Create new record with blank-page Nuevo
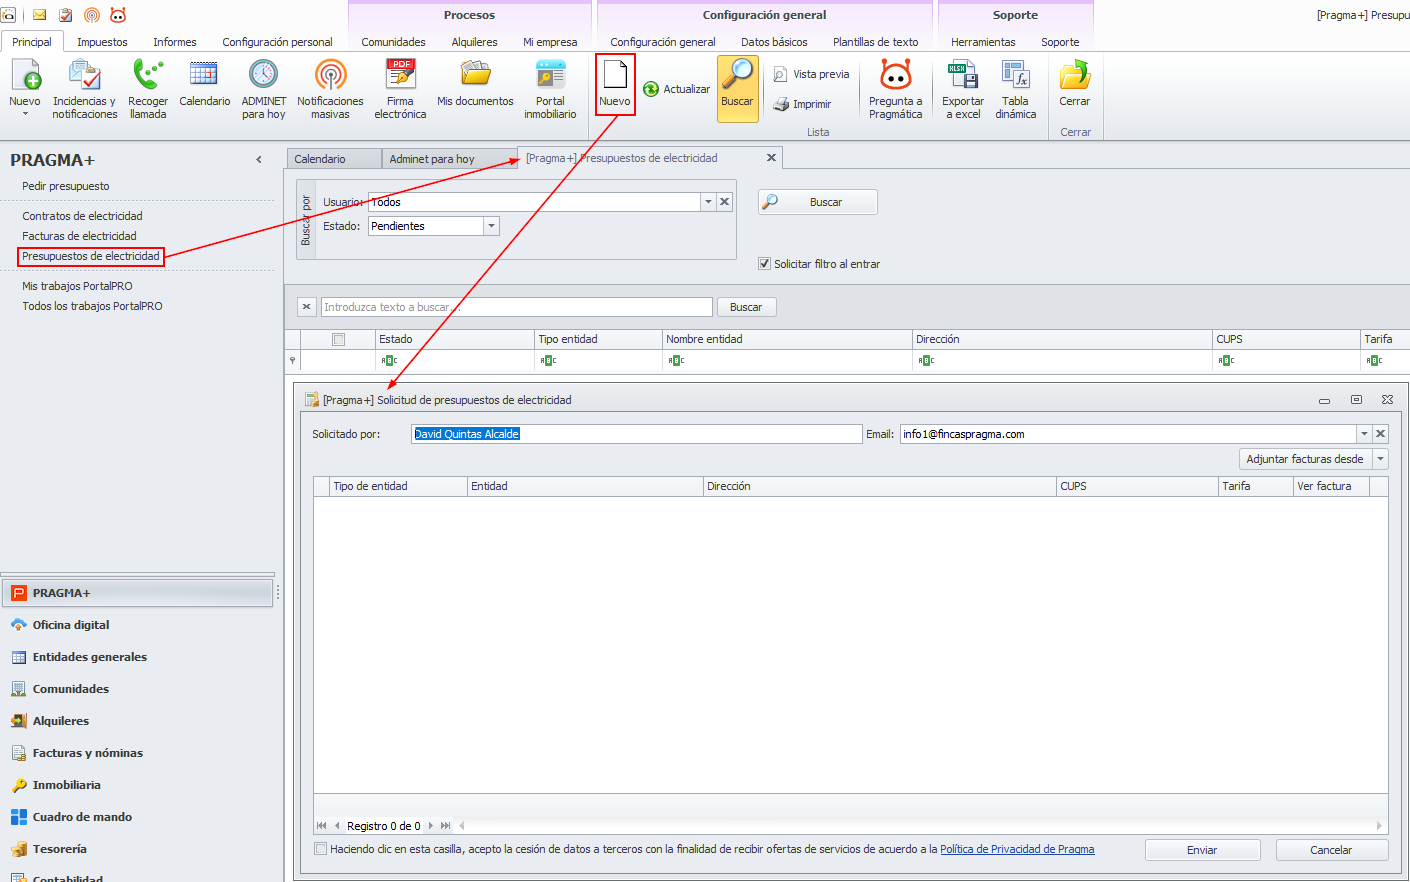The image size is (1410, 882). point(615,84)
